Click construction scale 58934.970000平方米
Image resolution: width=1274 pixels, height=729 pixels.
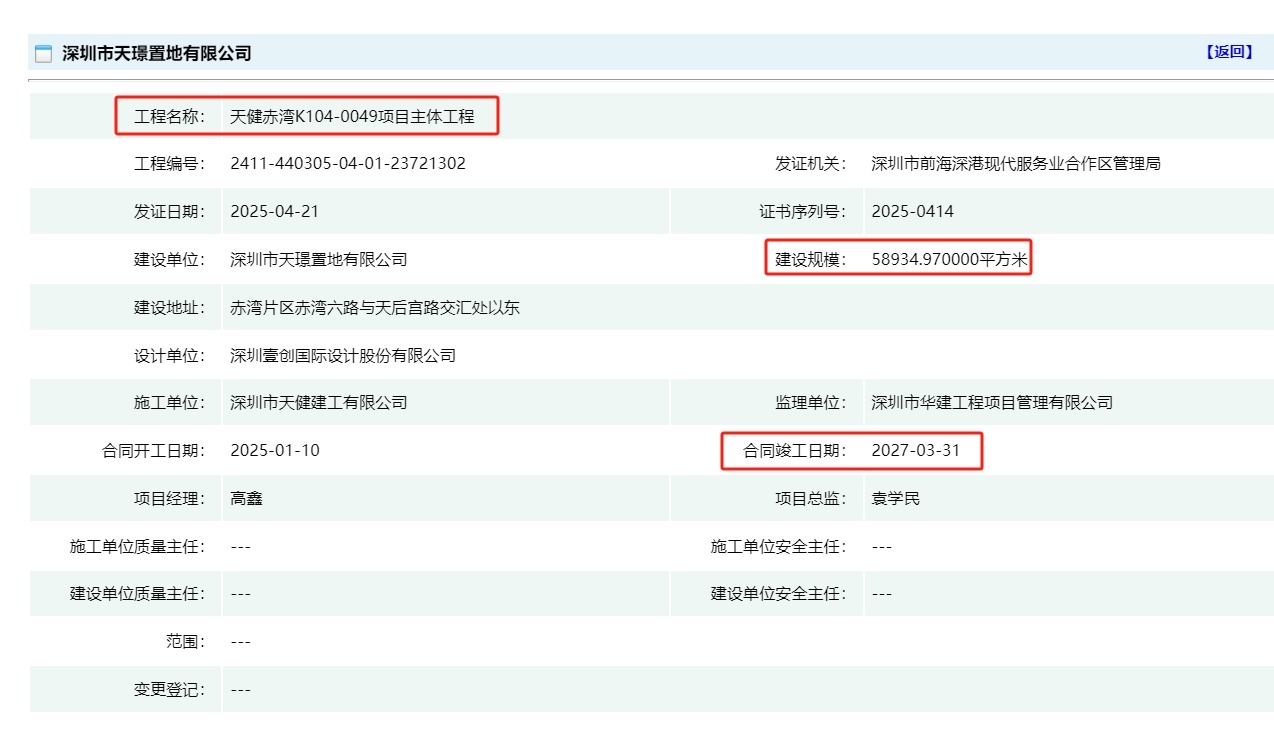point(949,259)
